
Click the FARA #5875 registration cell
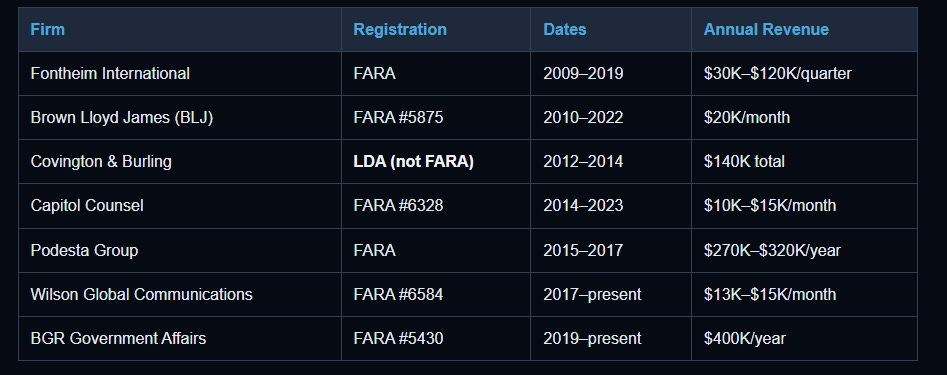pos(436,118)
